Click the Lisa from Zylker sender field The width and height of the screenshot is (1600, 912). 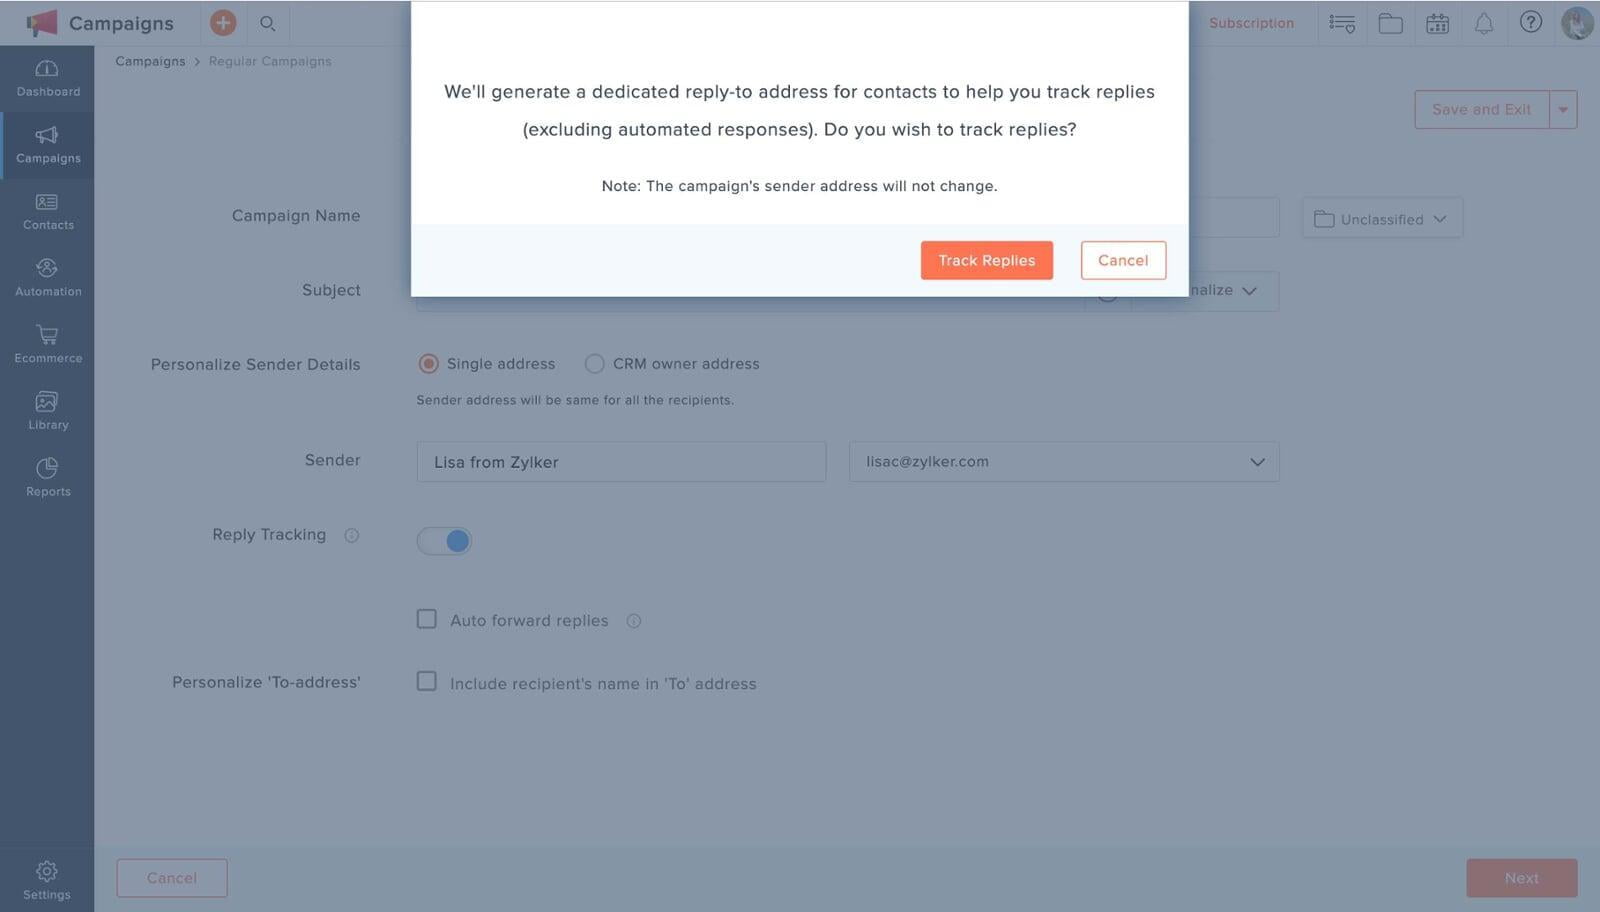coord(621,462)
